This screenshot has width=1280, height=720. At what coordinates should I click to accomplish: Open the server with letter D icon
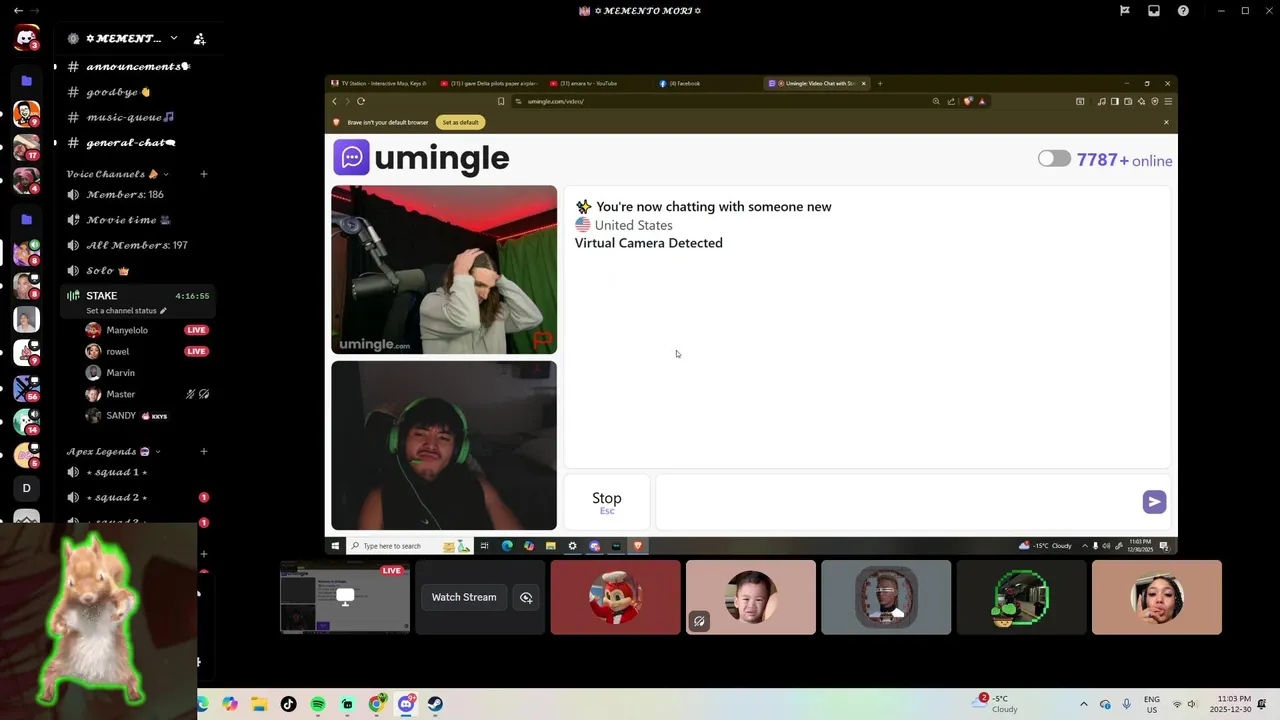26,488
